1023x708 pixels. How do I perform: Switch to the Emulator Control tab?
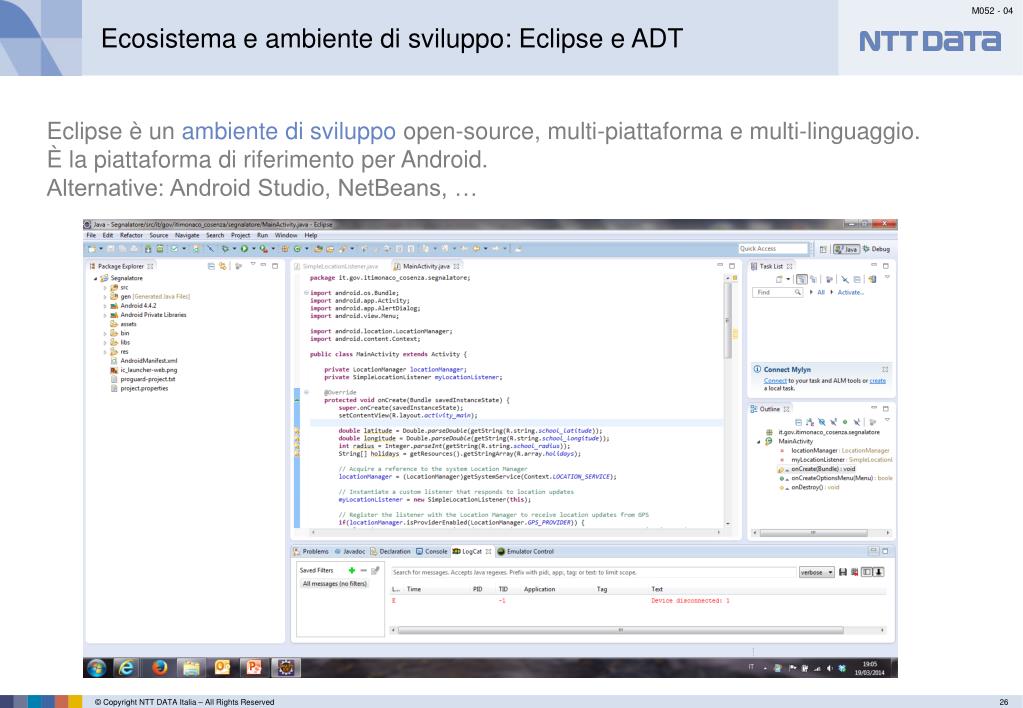pyautogui.click(x=526, y=551)
